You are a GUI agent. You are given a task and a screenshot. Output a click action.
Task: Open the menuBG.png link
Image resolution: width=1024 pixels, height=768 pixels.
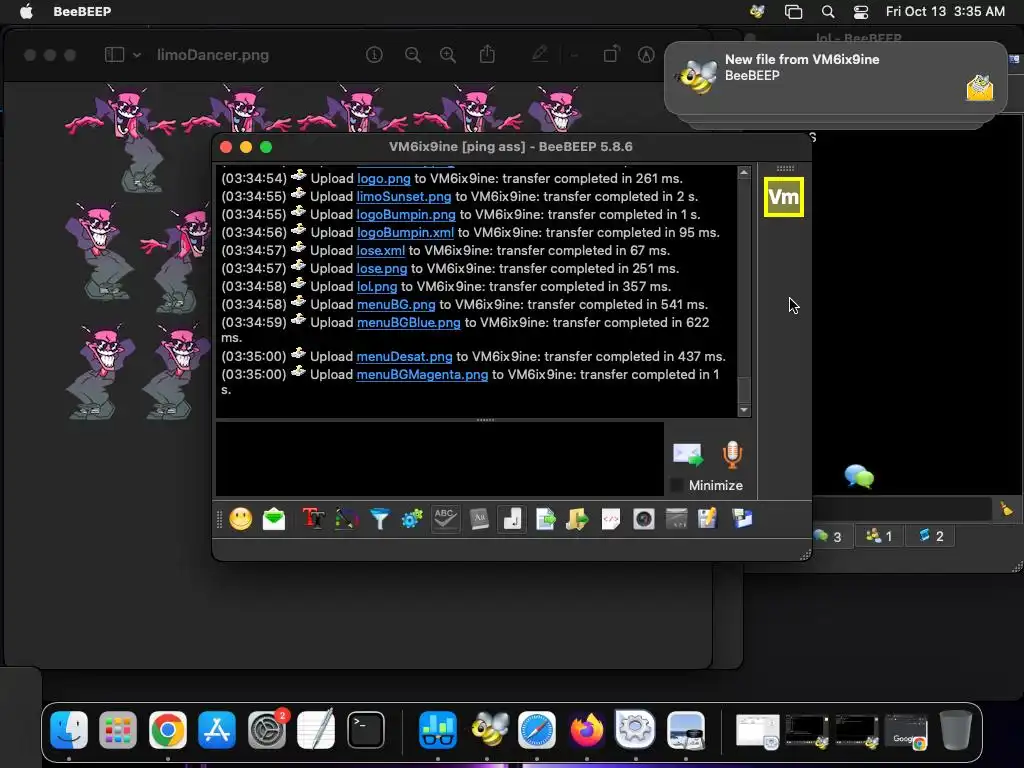[396, 304]
